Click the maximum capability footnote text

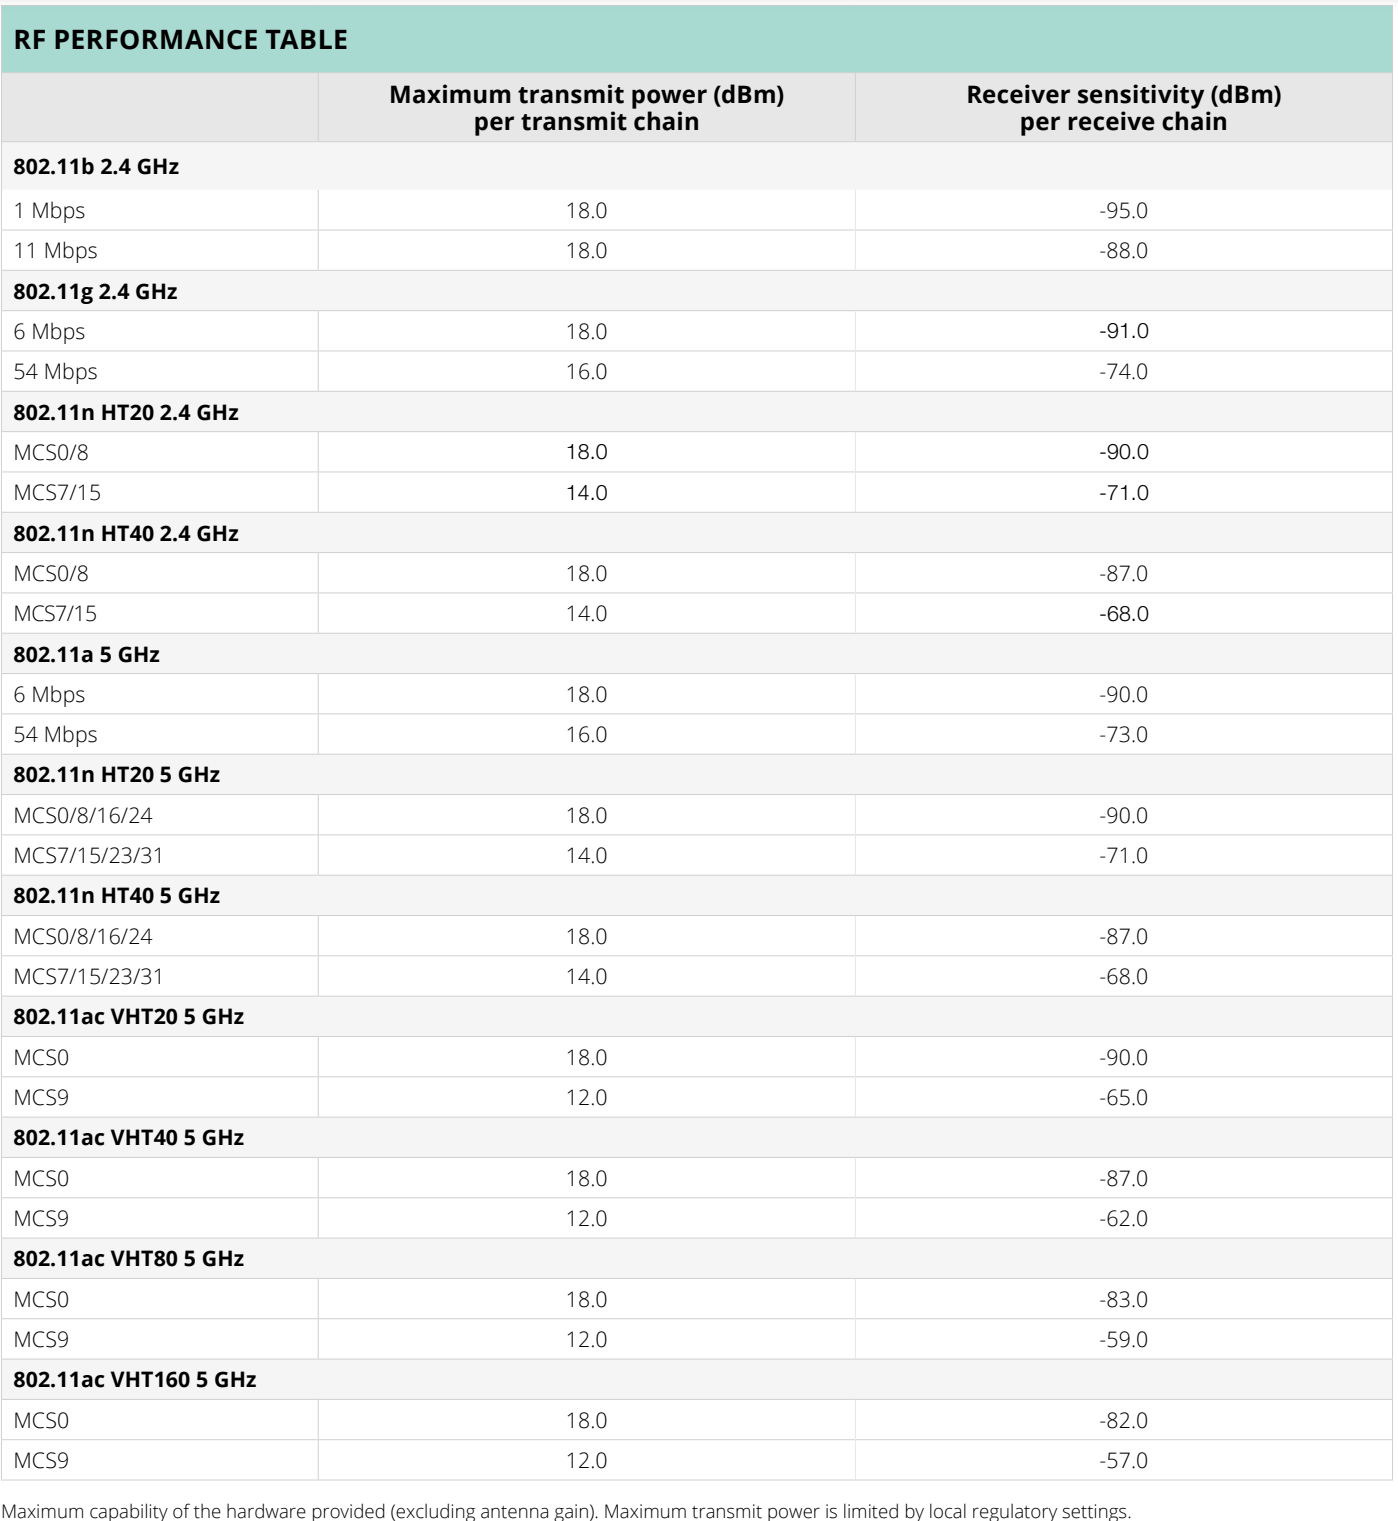(566, 1511)
